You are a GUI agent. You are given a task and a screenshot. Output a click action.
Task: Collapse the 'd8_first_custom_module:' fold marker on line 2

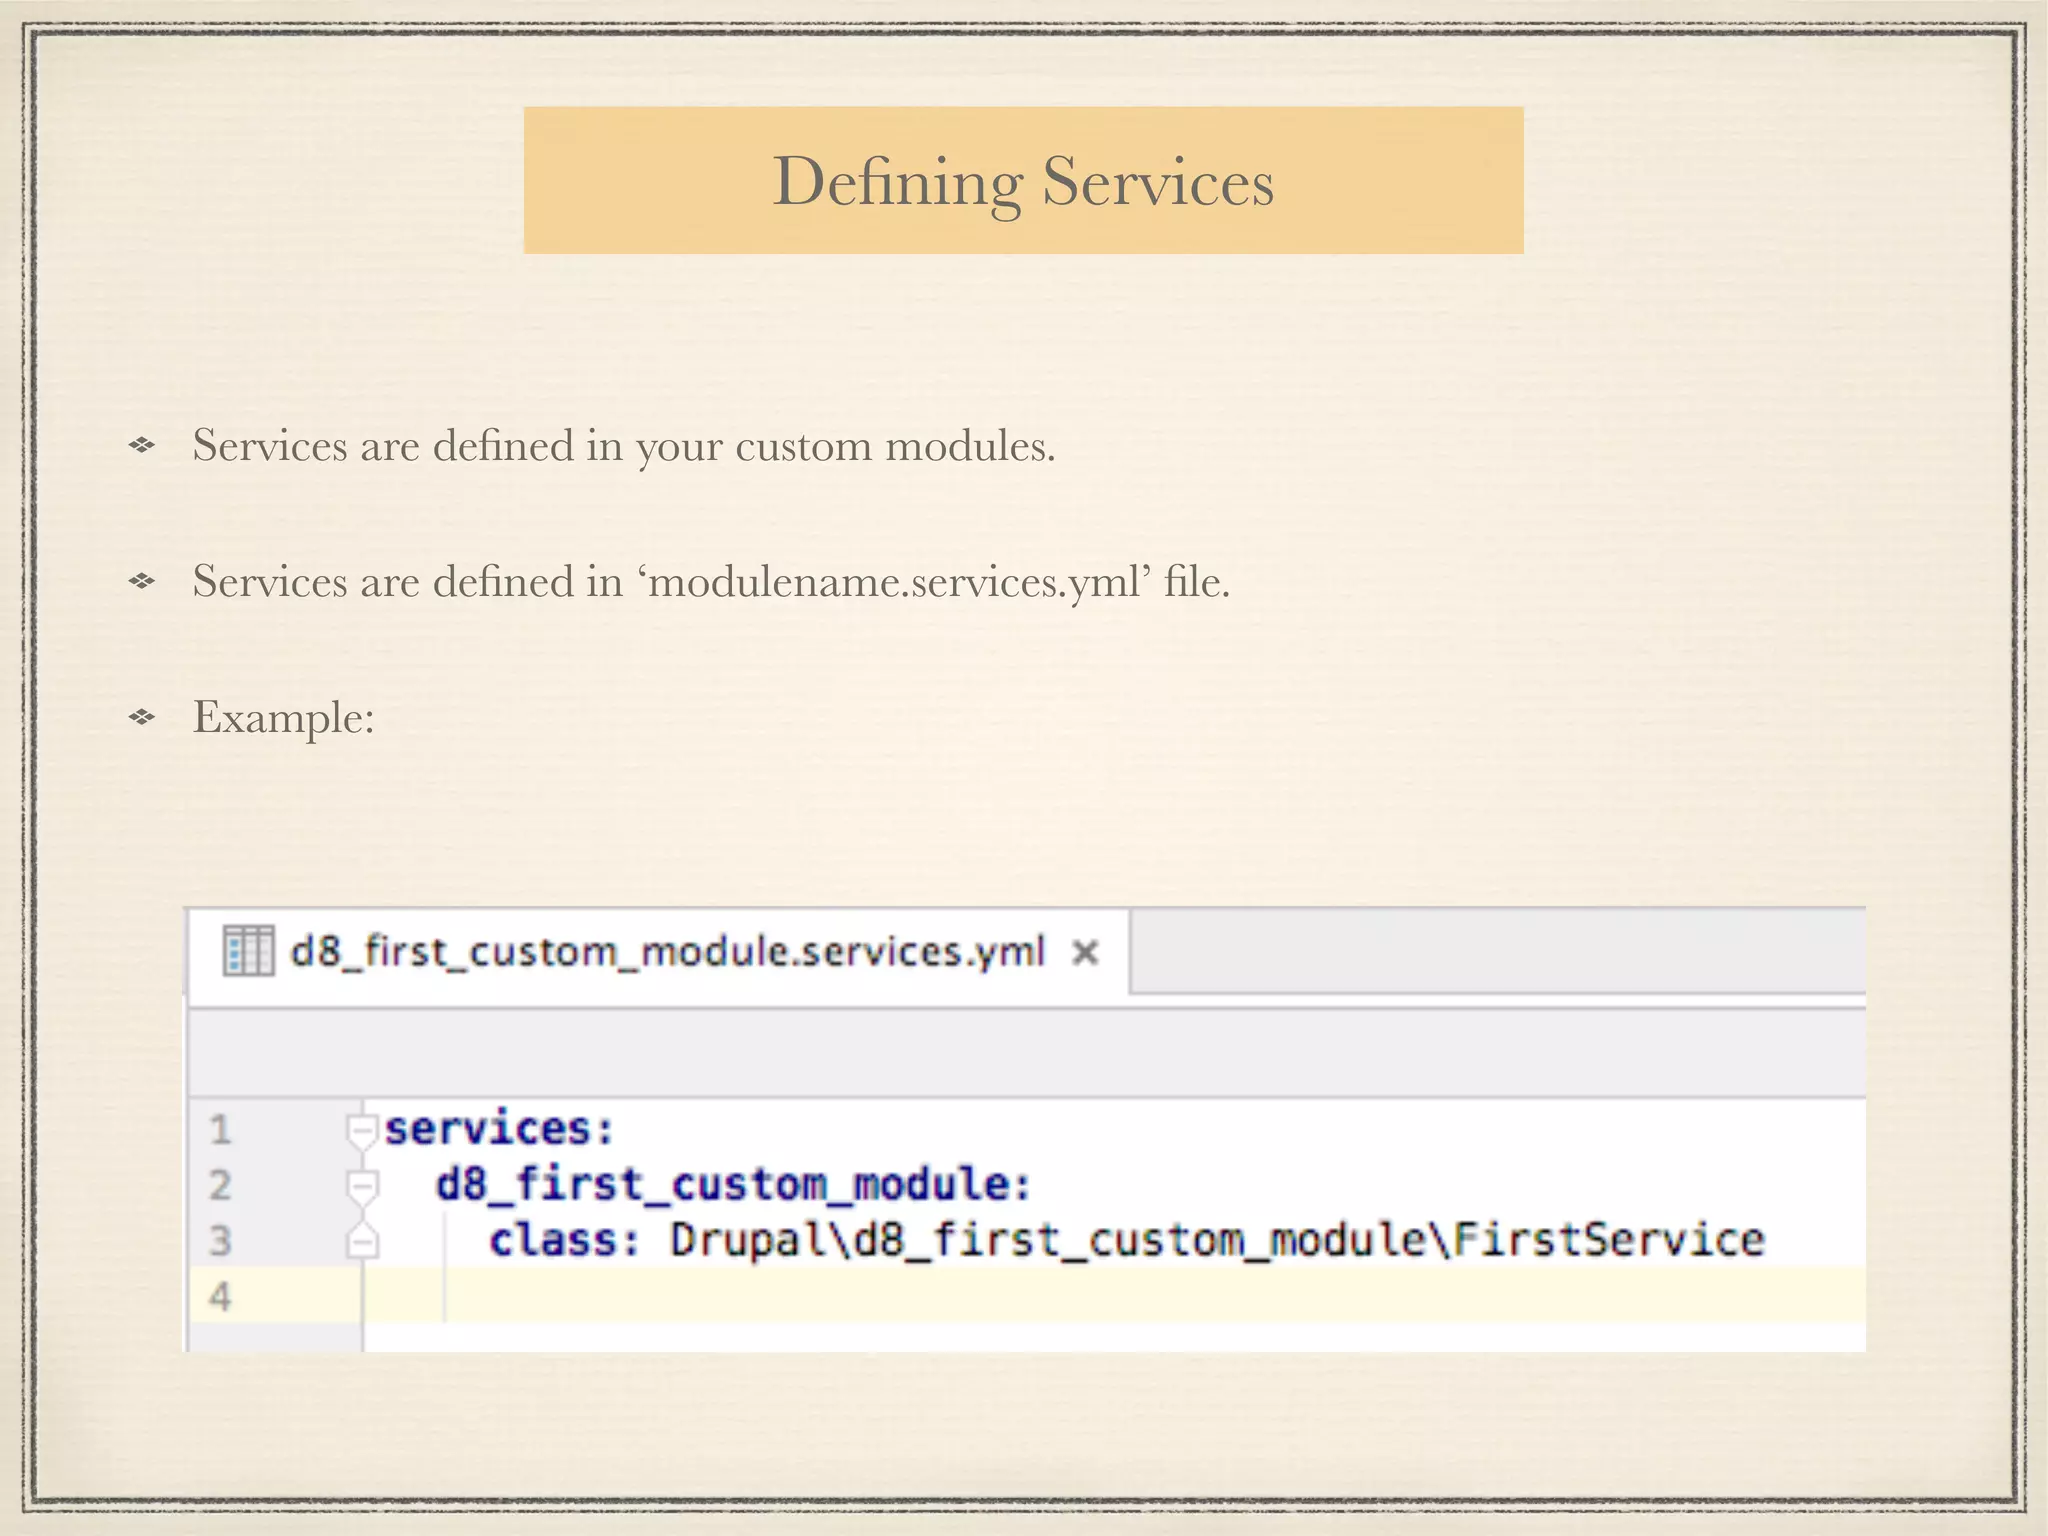coord(361,1187)
